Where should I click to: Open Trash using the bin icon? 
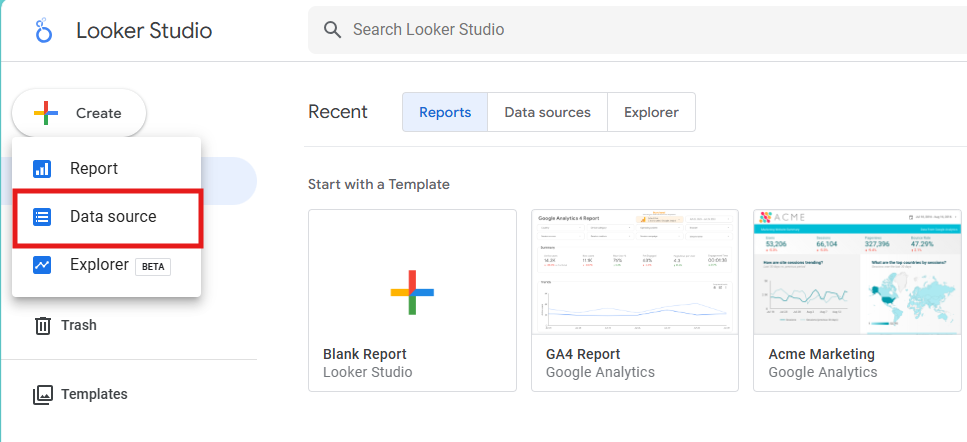click(43, 325)
